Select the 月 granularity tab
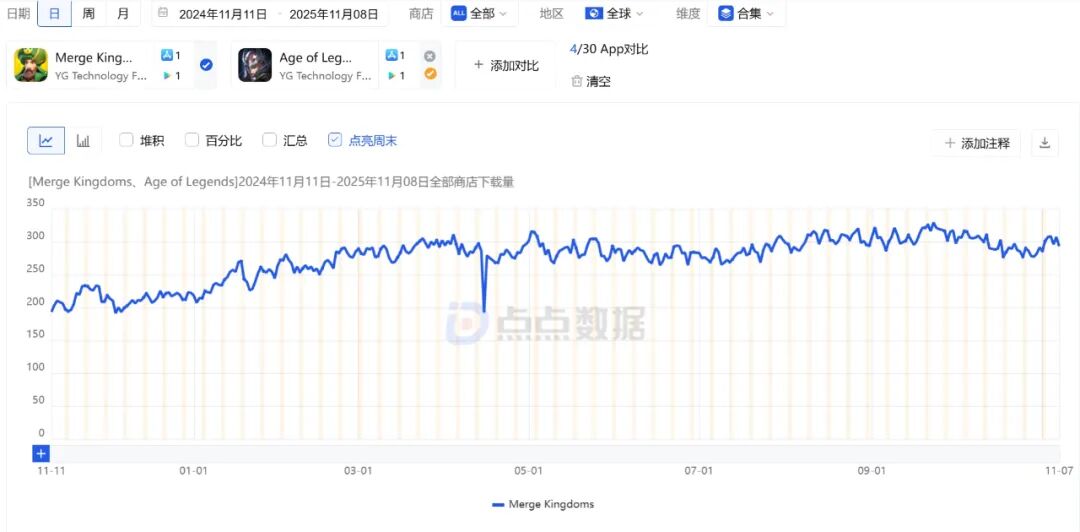Screen dimensions: 1080x532 pos(123,13)
